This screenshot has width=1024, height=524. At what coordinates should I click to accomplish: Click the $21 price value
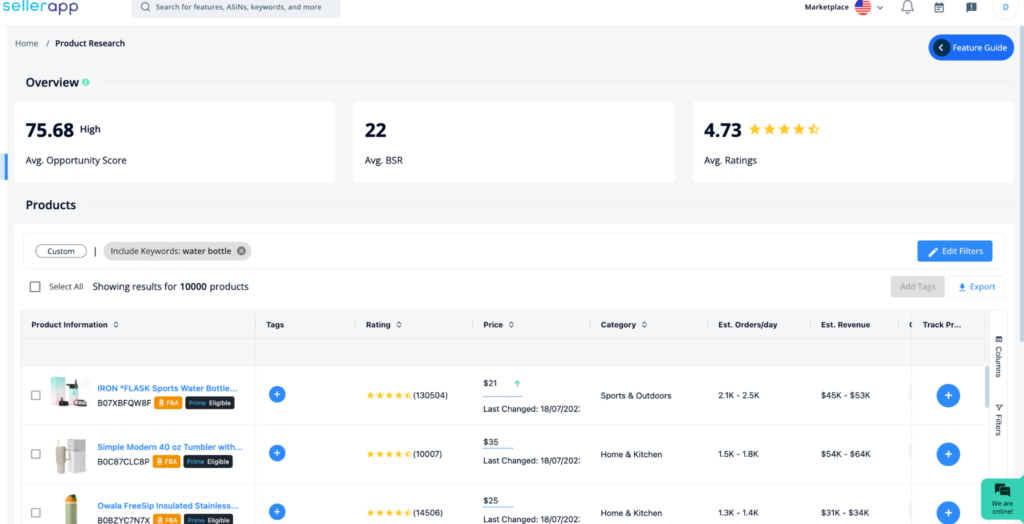(x=490, y=384)
